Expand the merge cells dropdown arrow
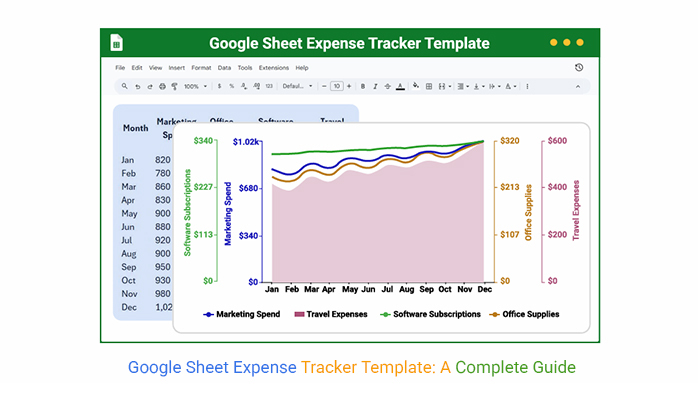The height and width of the screenshot is (400, 698). 450,87
